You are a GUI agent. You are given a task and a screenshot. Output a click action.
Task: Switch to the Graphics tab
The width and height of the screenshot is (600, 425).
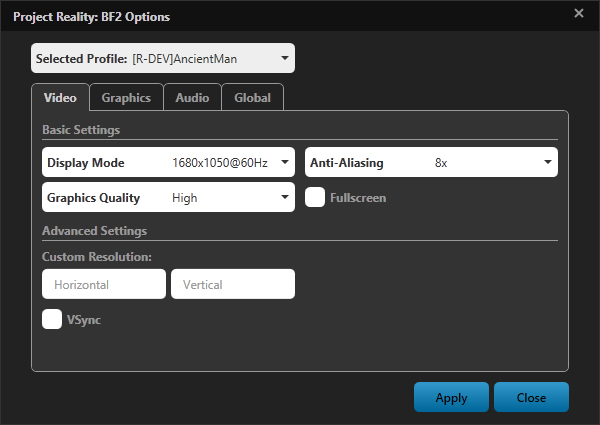tap(126, 98)
